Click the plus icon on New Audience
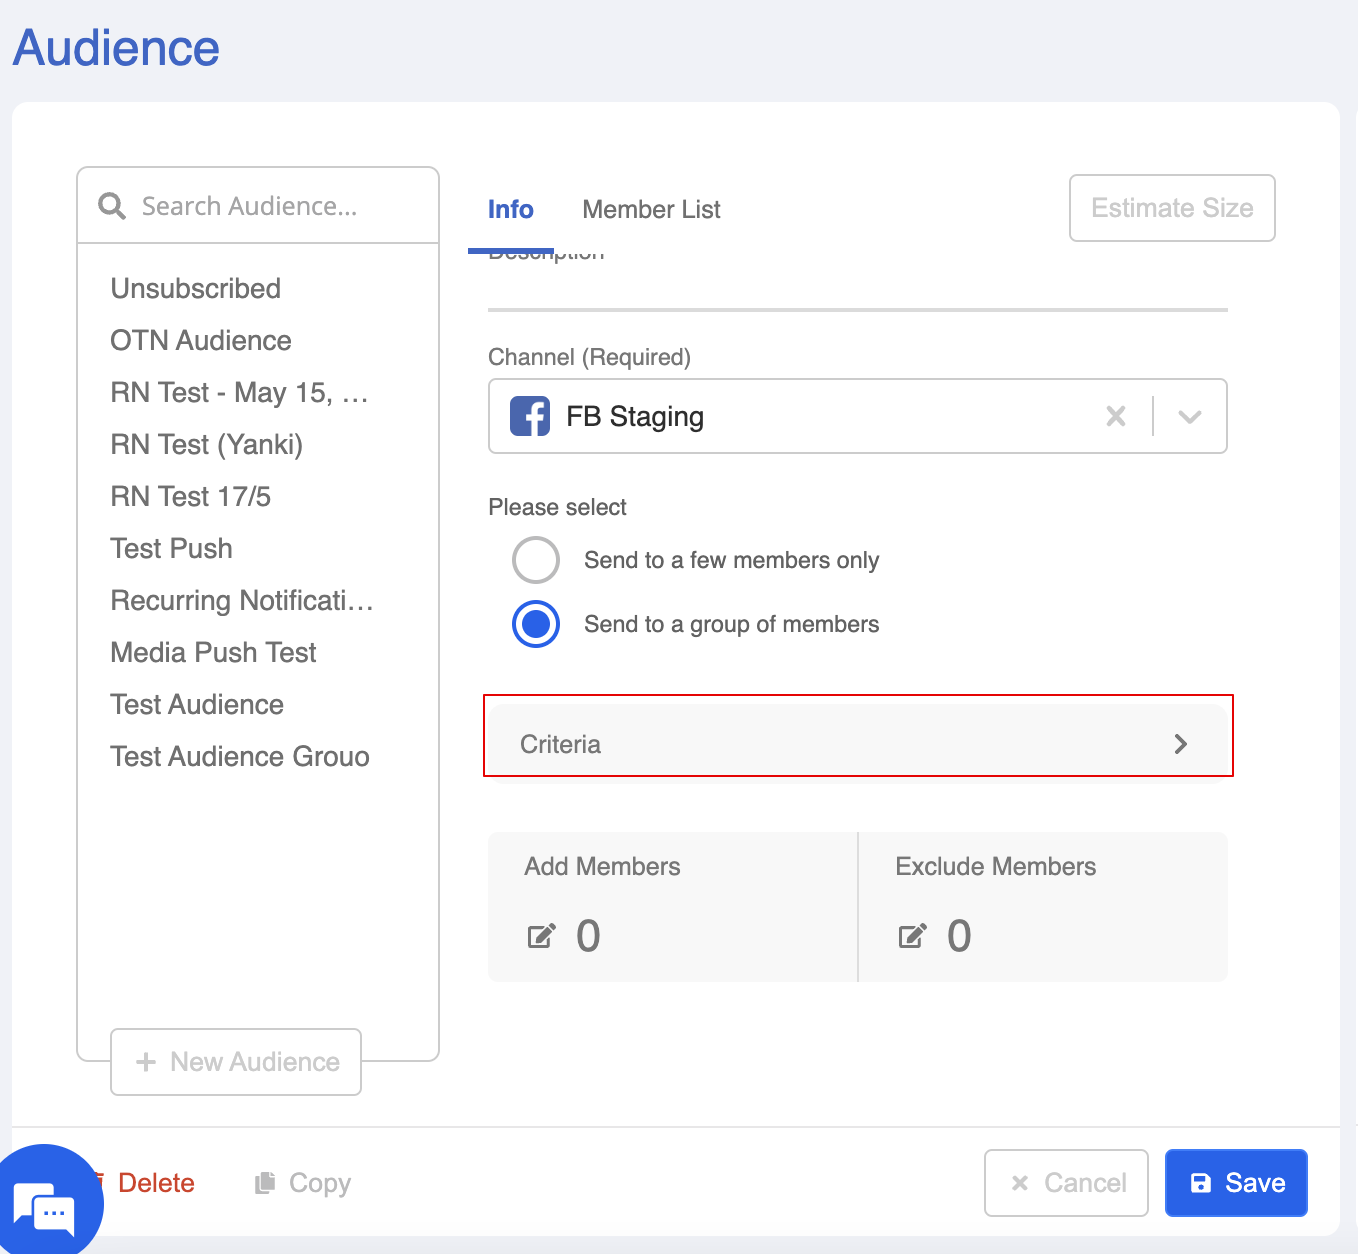The height and width of the screenshot is (1254, 1358). pyautogui.click(x=146, y=1062)
